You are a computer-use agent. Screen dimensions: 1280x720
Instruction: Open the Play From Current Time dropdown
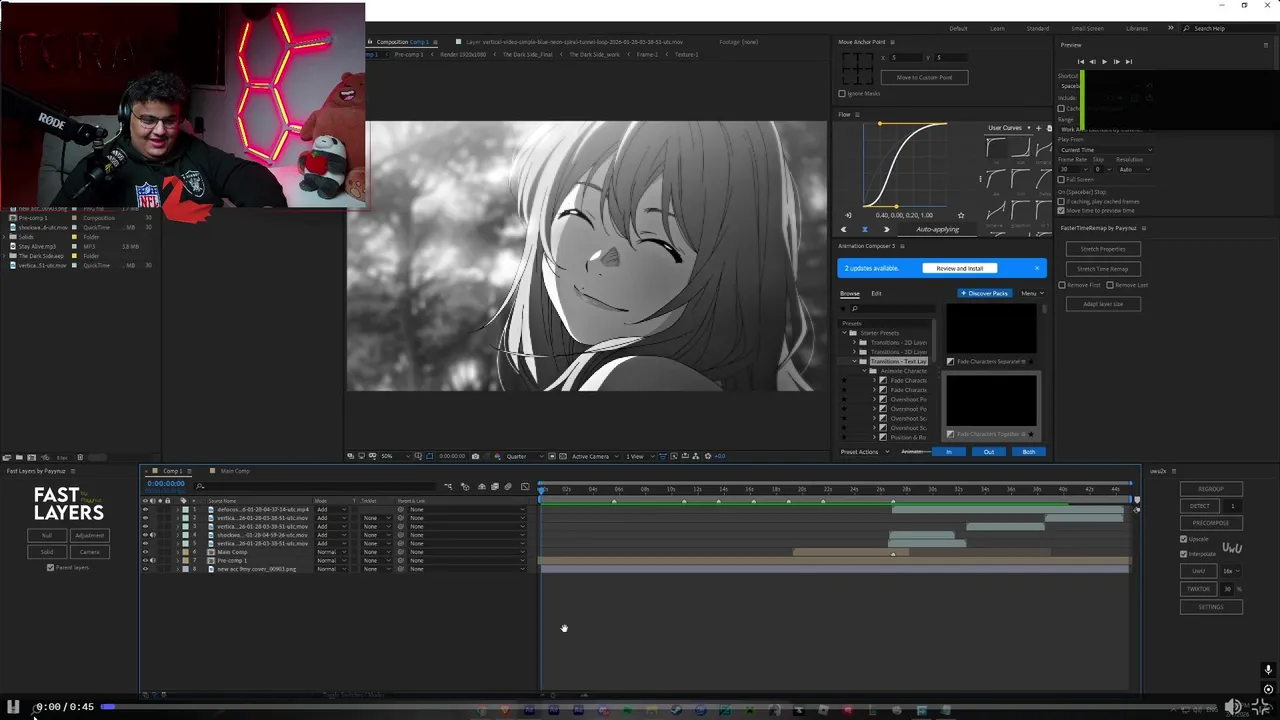tap(1105, 150)
